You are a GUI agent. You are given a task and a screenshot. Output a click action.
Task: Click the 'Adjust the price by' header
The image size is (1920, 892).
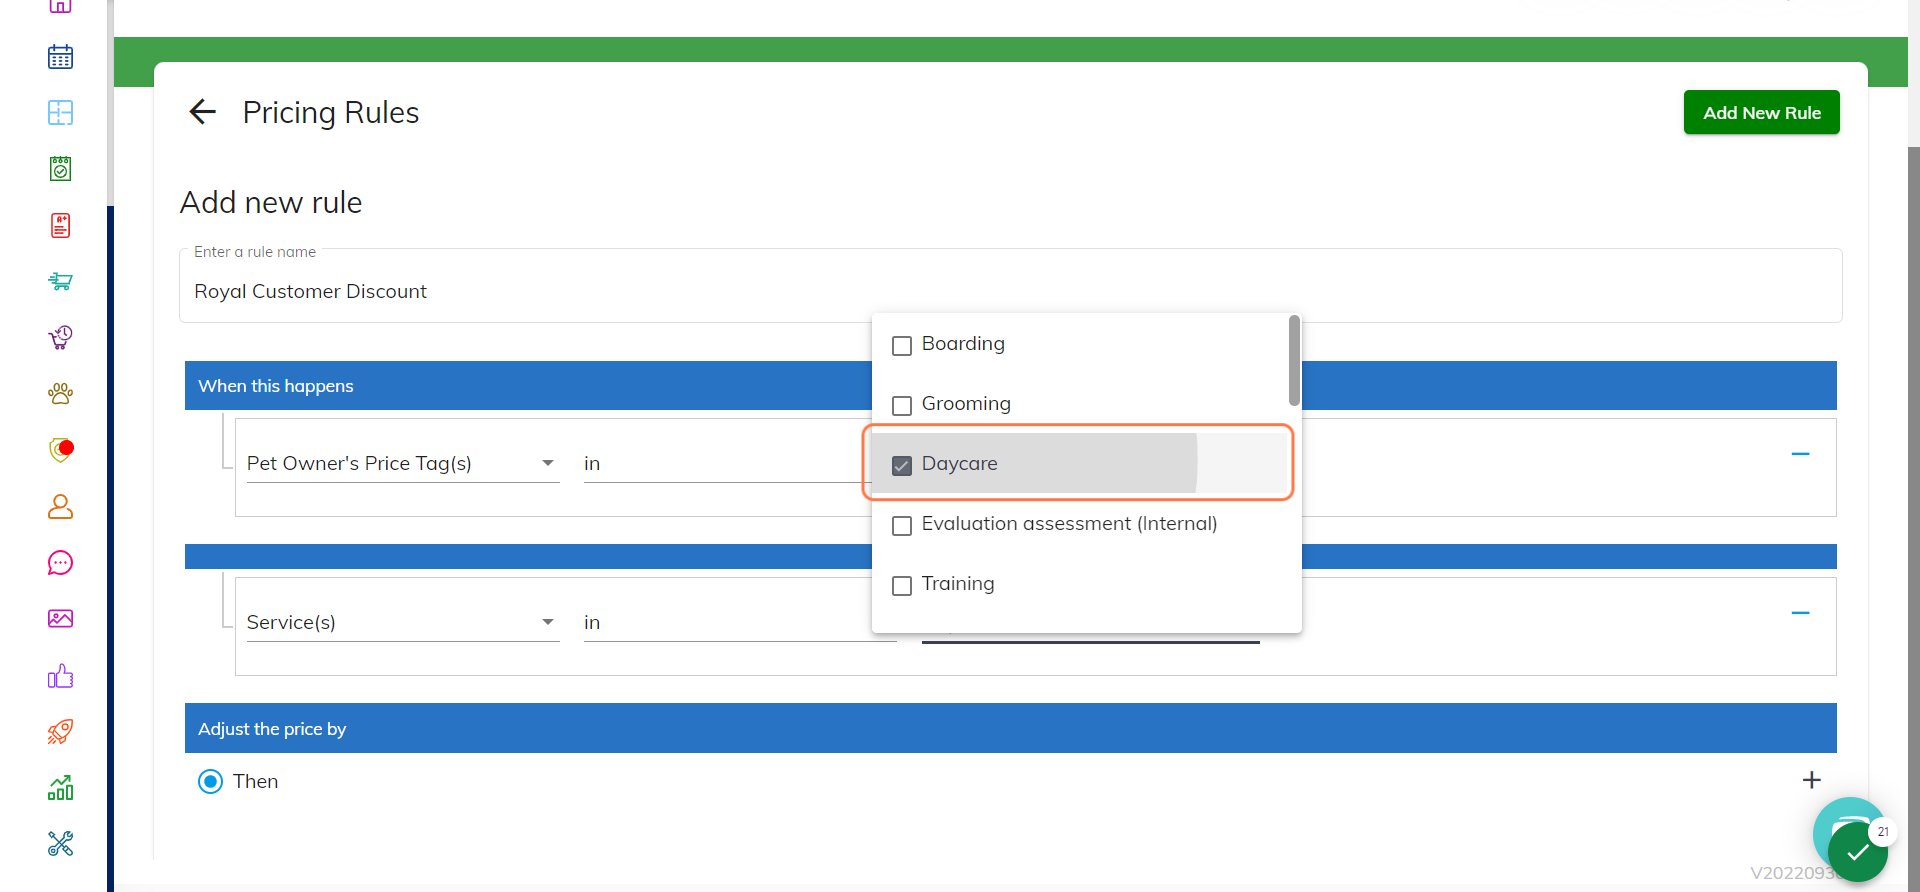coord(1010,728)
